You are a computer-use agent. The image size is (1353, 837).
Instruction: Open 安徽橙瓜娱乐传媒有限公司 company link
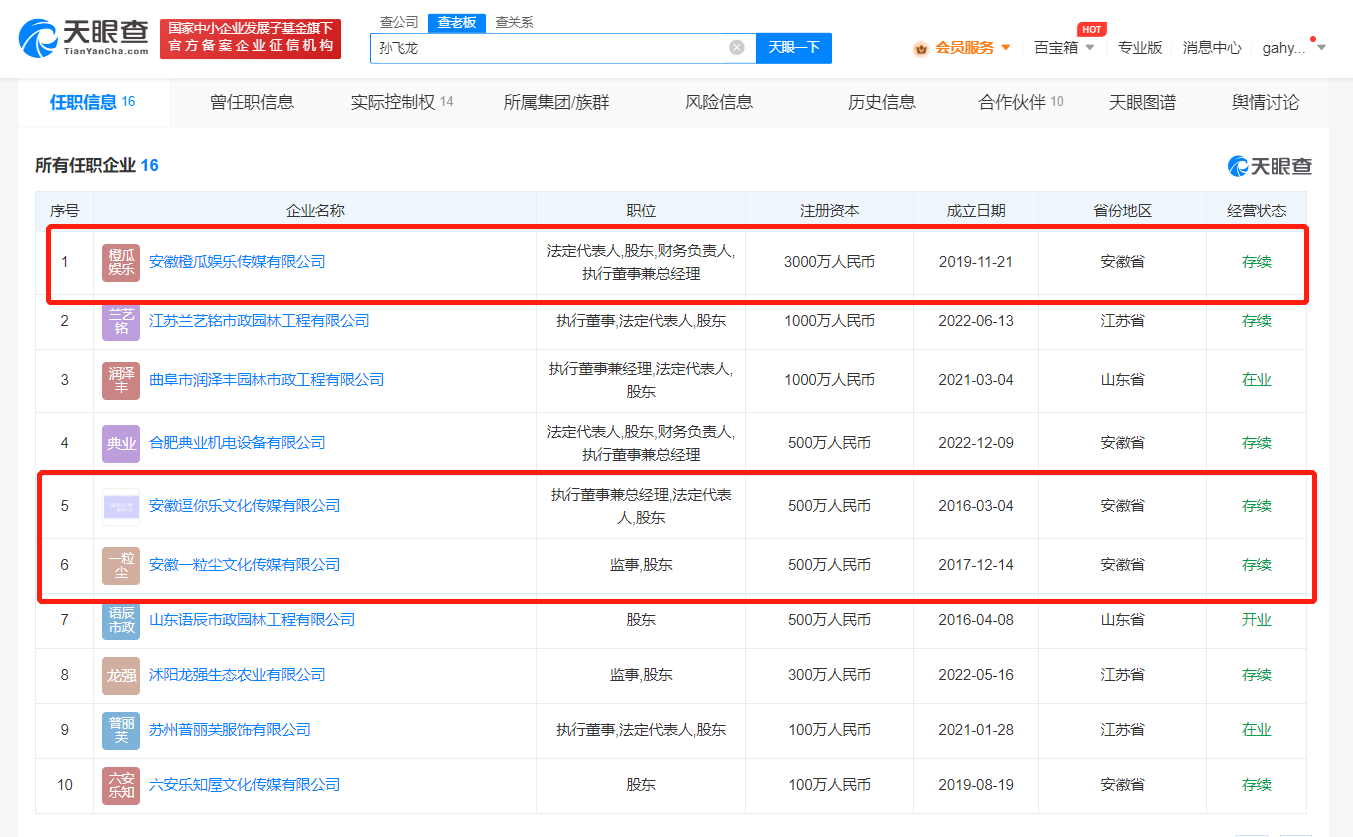tap(237, 262)
